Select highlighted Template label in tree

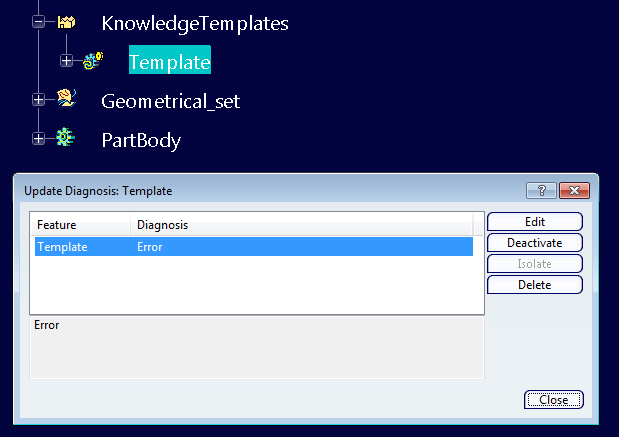[170, 60]
